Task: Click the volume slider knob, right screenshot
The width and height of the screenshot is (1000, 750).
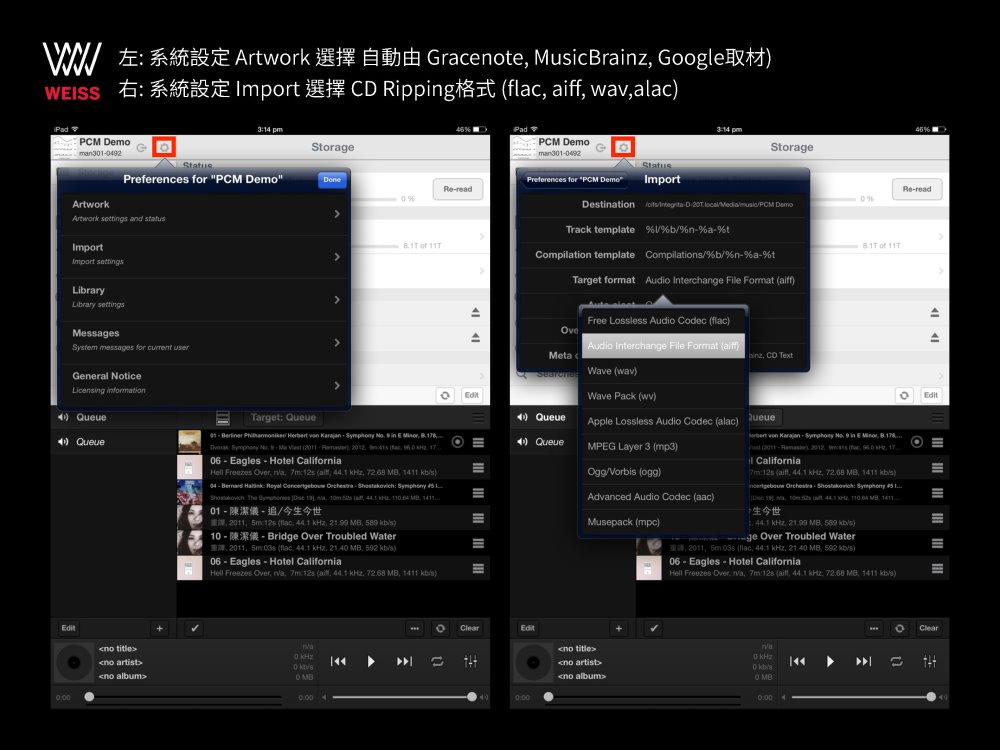Action: point(931,697)
